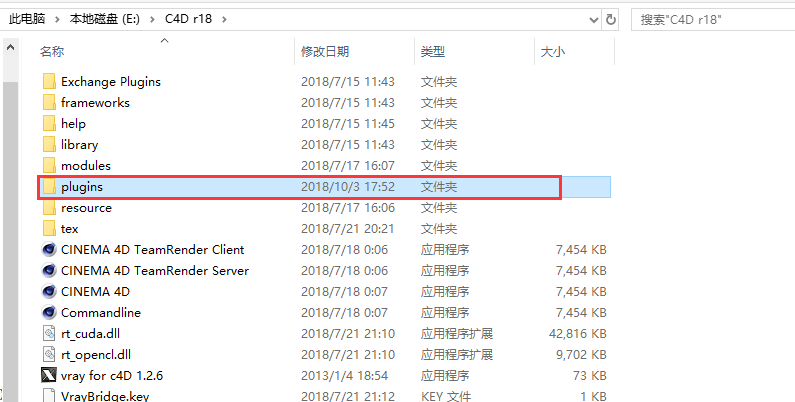This screenshot has height=402, width=795.
Task: Expand the chevron after 本地磁盘 (E:)
Action: (152, 19)
